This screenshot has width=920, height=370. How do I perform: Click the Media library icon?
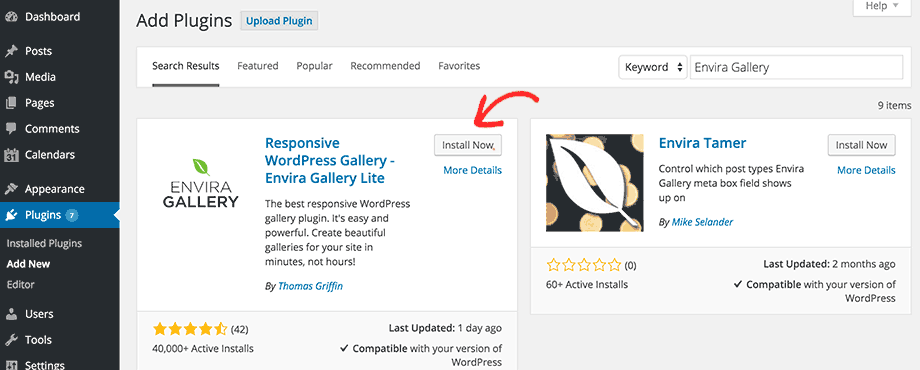click(x=11, y=77)
